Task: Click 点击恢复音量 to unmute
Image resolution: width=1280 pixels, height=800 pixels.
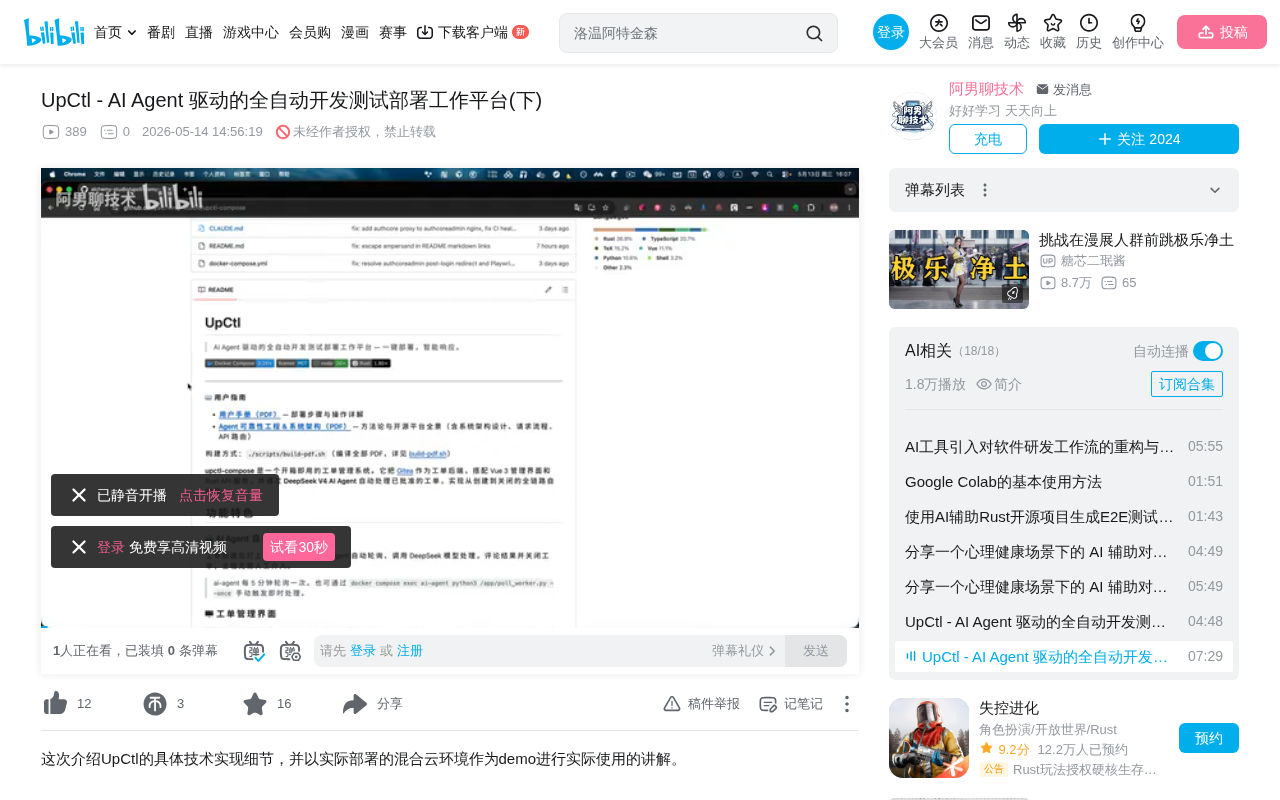Action: (x=221, y=495)
